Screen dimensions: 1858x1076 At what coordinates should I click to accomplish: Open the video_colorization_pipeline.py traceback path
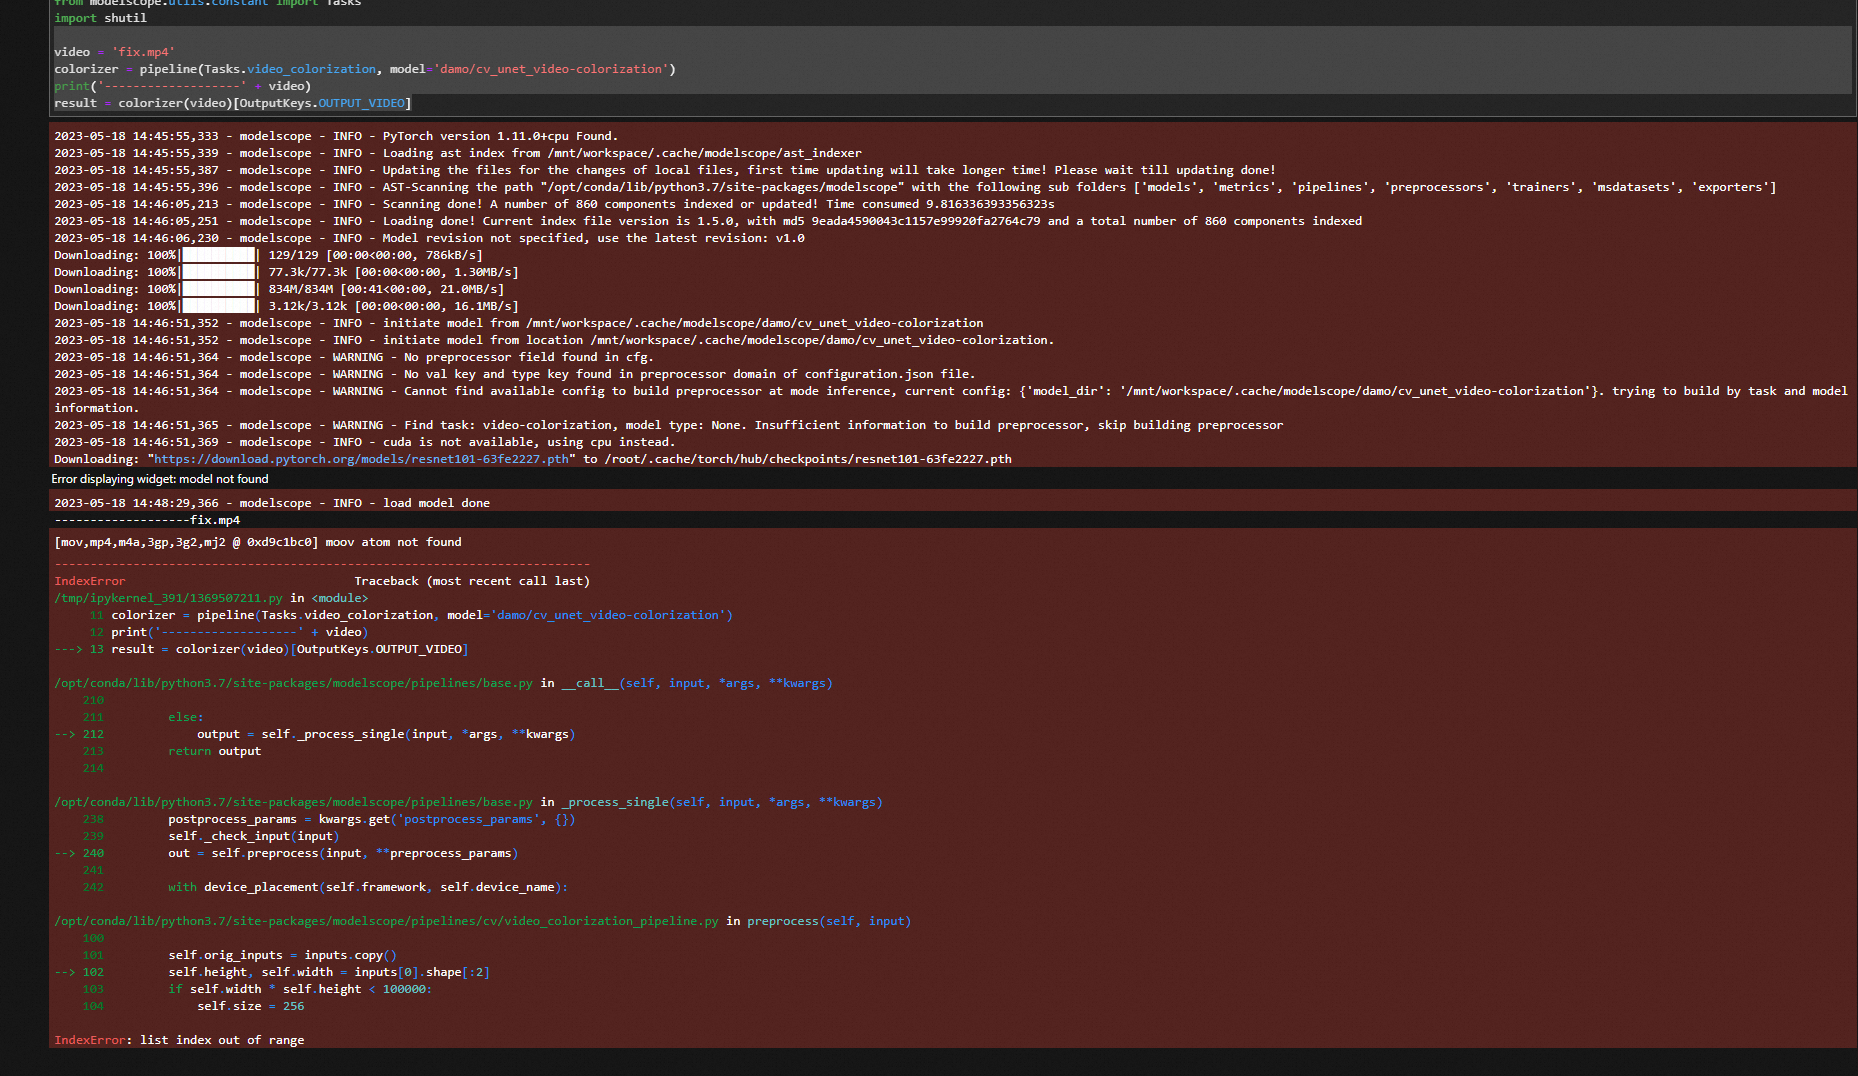[x=386, y=921]
